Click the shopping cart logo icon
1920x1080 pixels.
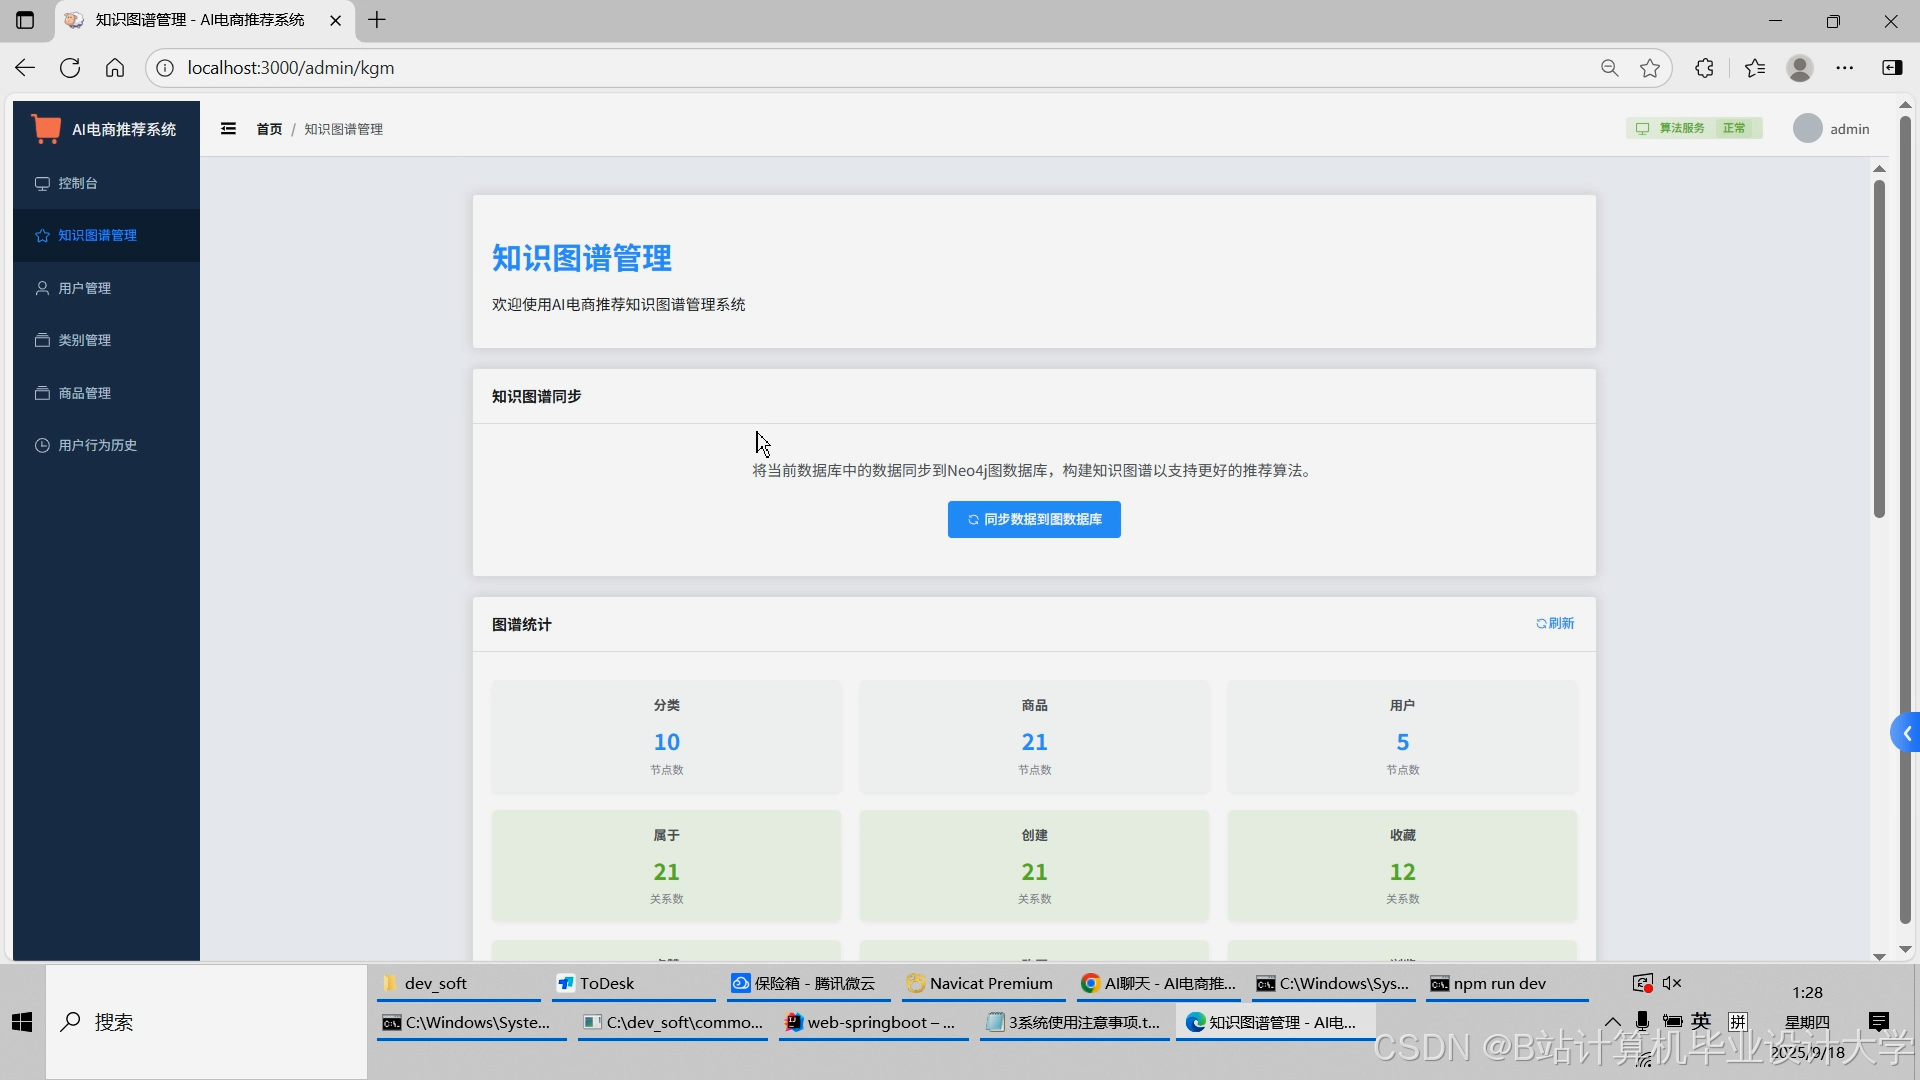click(46, 129)
